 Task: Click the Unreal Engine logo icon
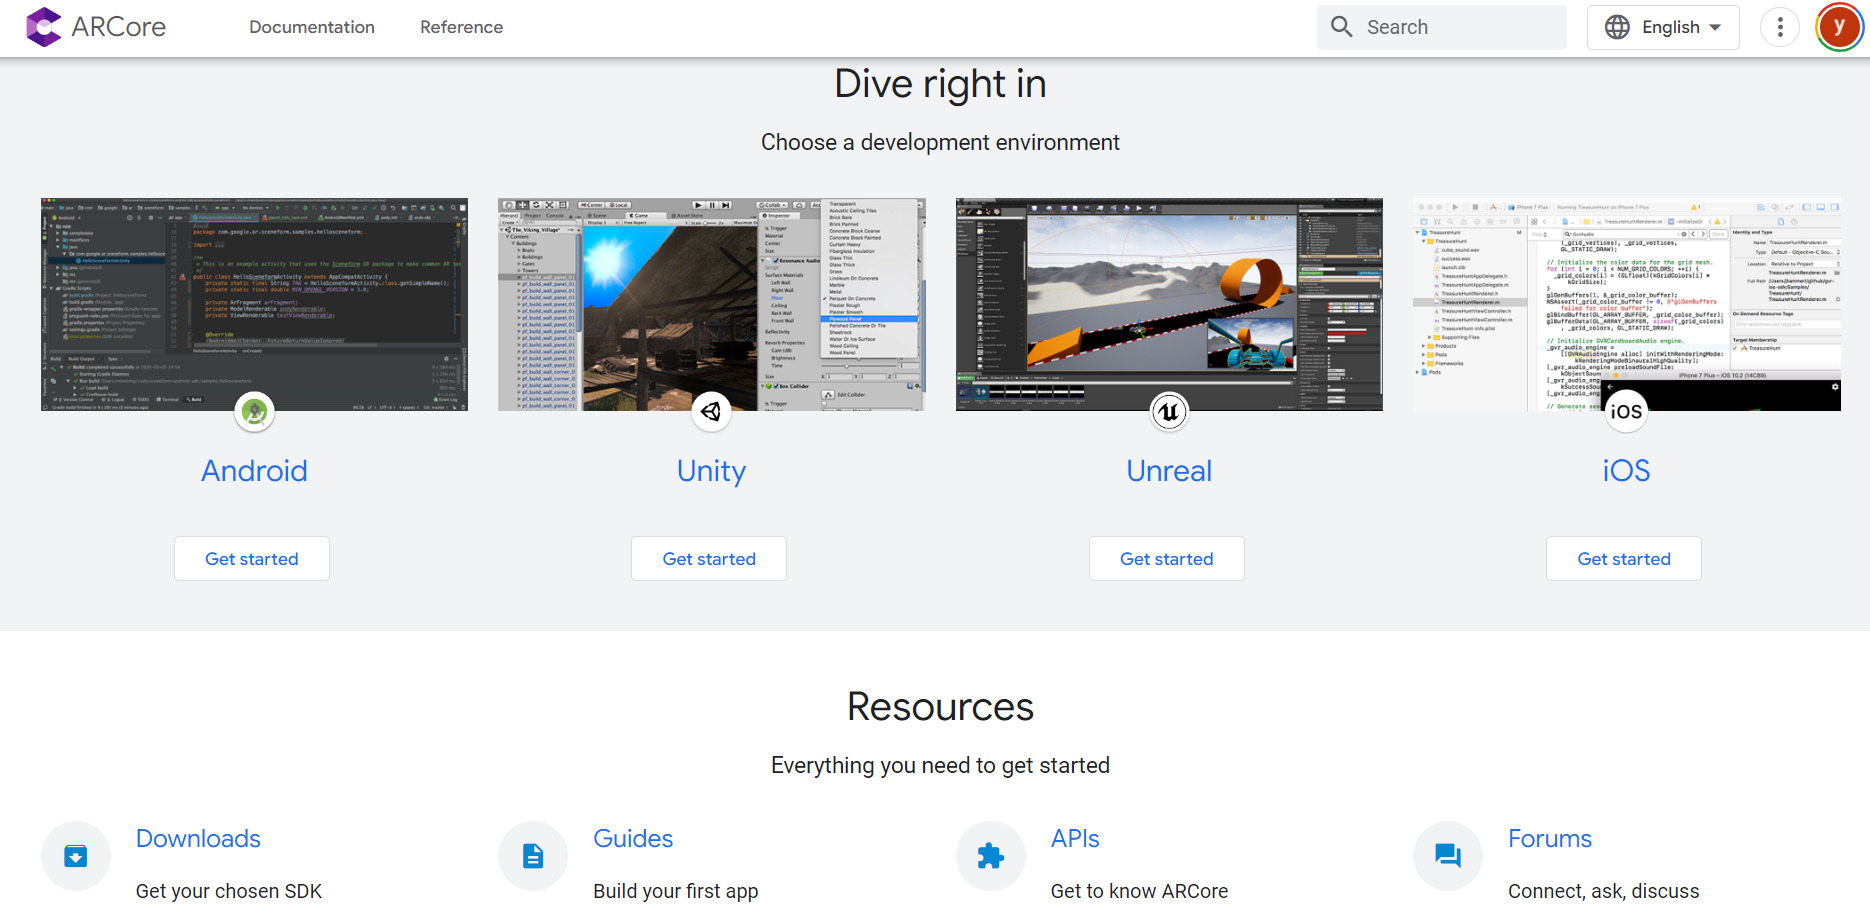coord(1169,411)
